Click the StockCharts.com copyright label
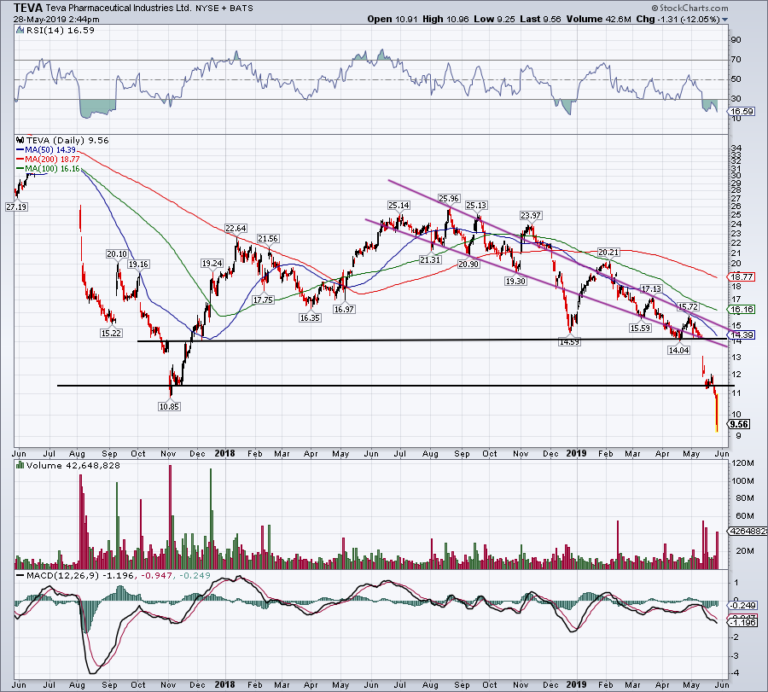The height and width of the screenshot is (692, 768). point(690,8)
